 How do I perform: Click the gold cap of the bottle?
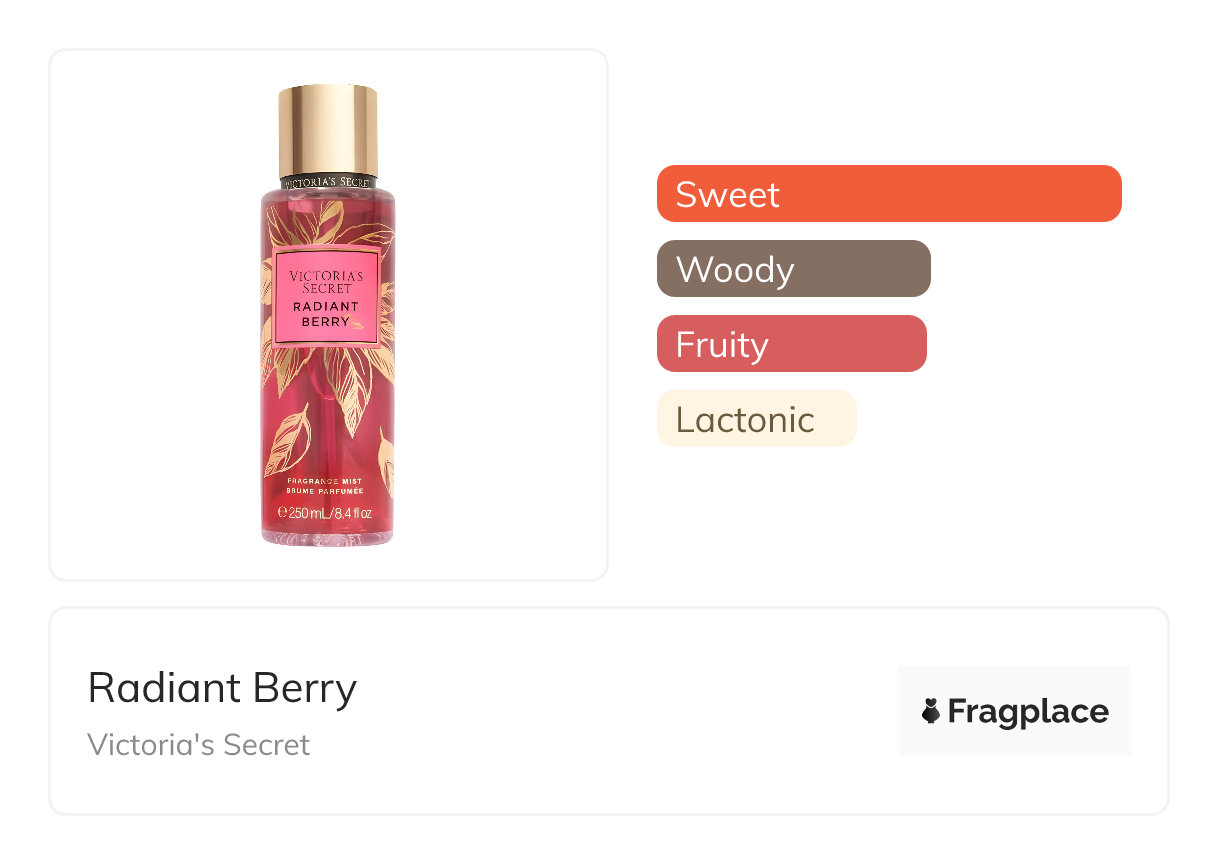pyautogui.click(x=328, y=128)
